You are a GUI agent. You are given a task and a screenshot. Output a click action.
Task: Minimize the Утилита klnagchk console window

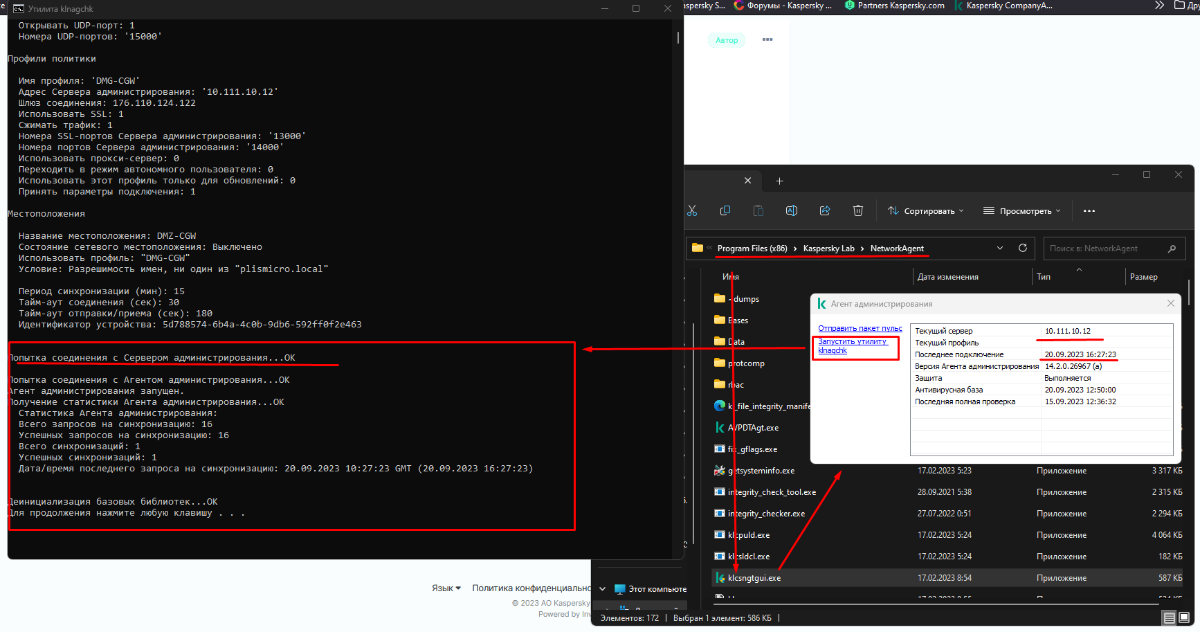605,7
